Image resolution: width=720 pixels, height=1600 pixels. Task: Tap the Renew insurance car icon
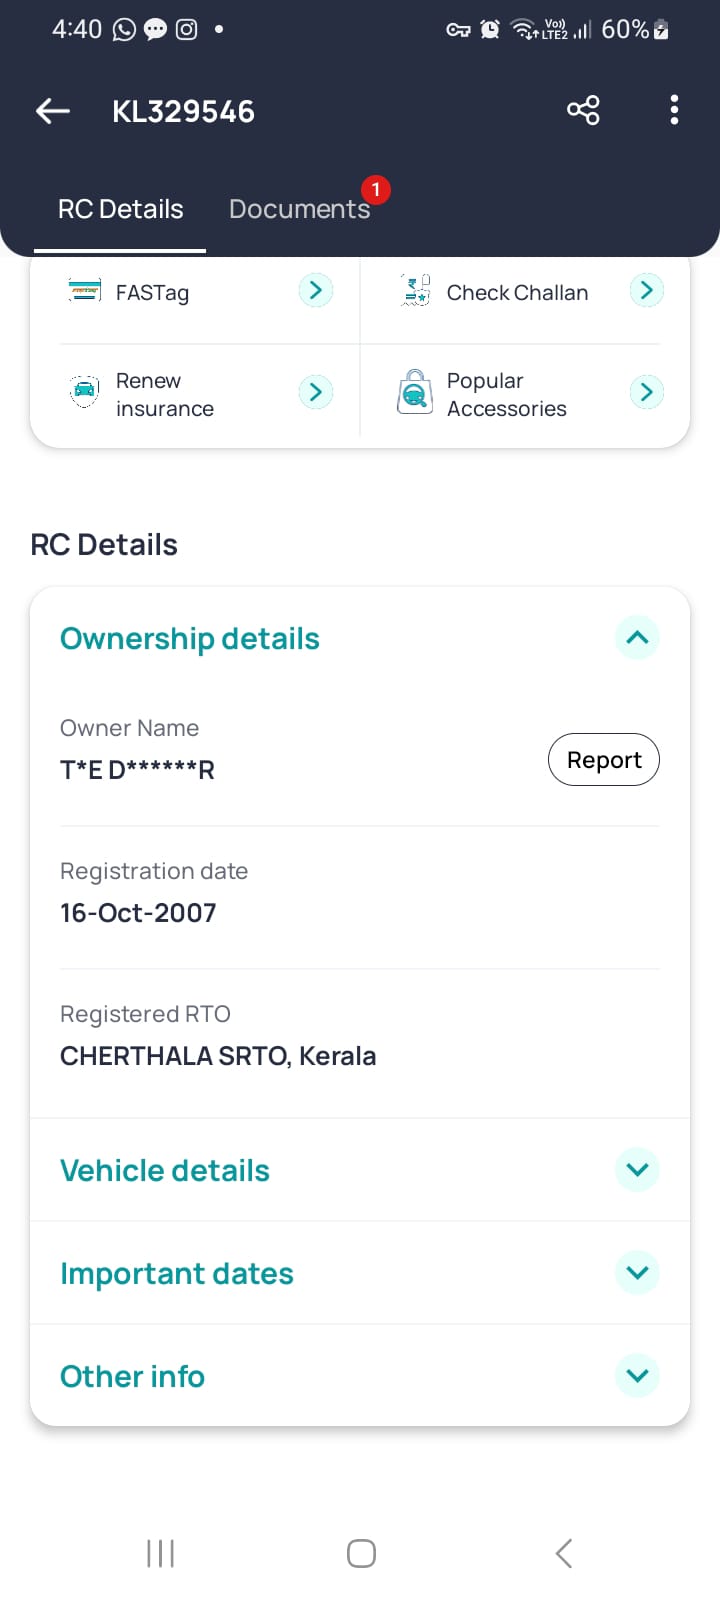[85, 391]
